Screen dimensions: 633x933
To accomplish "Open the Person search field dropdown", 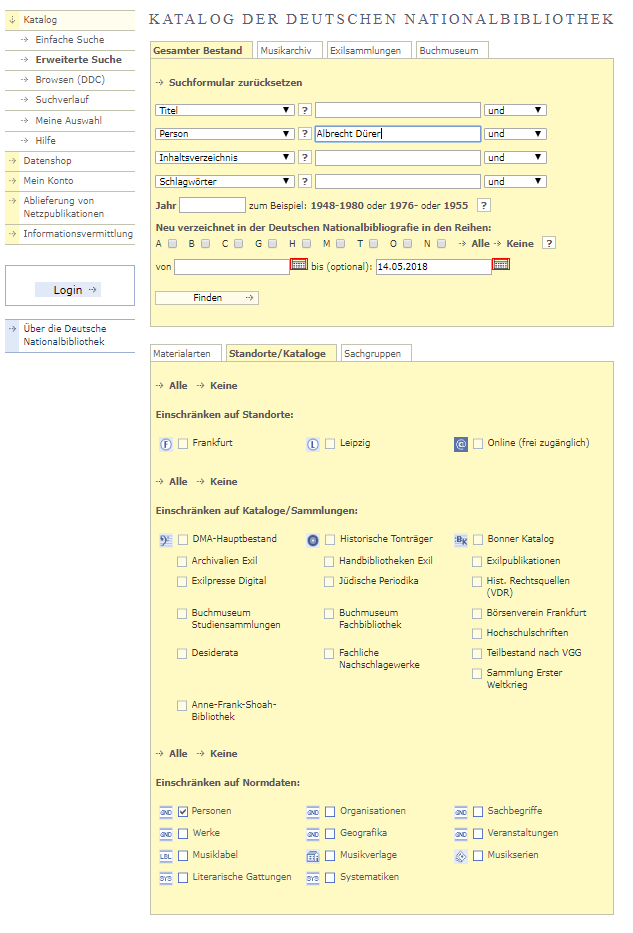I will [x=225, y=134].
